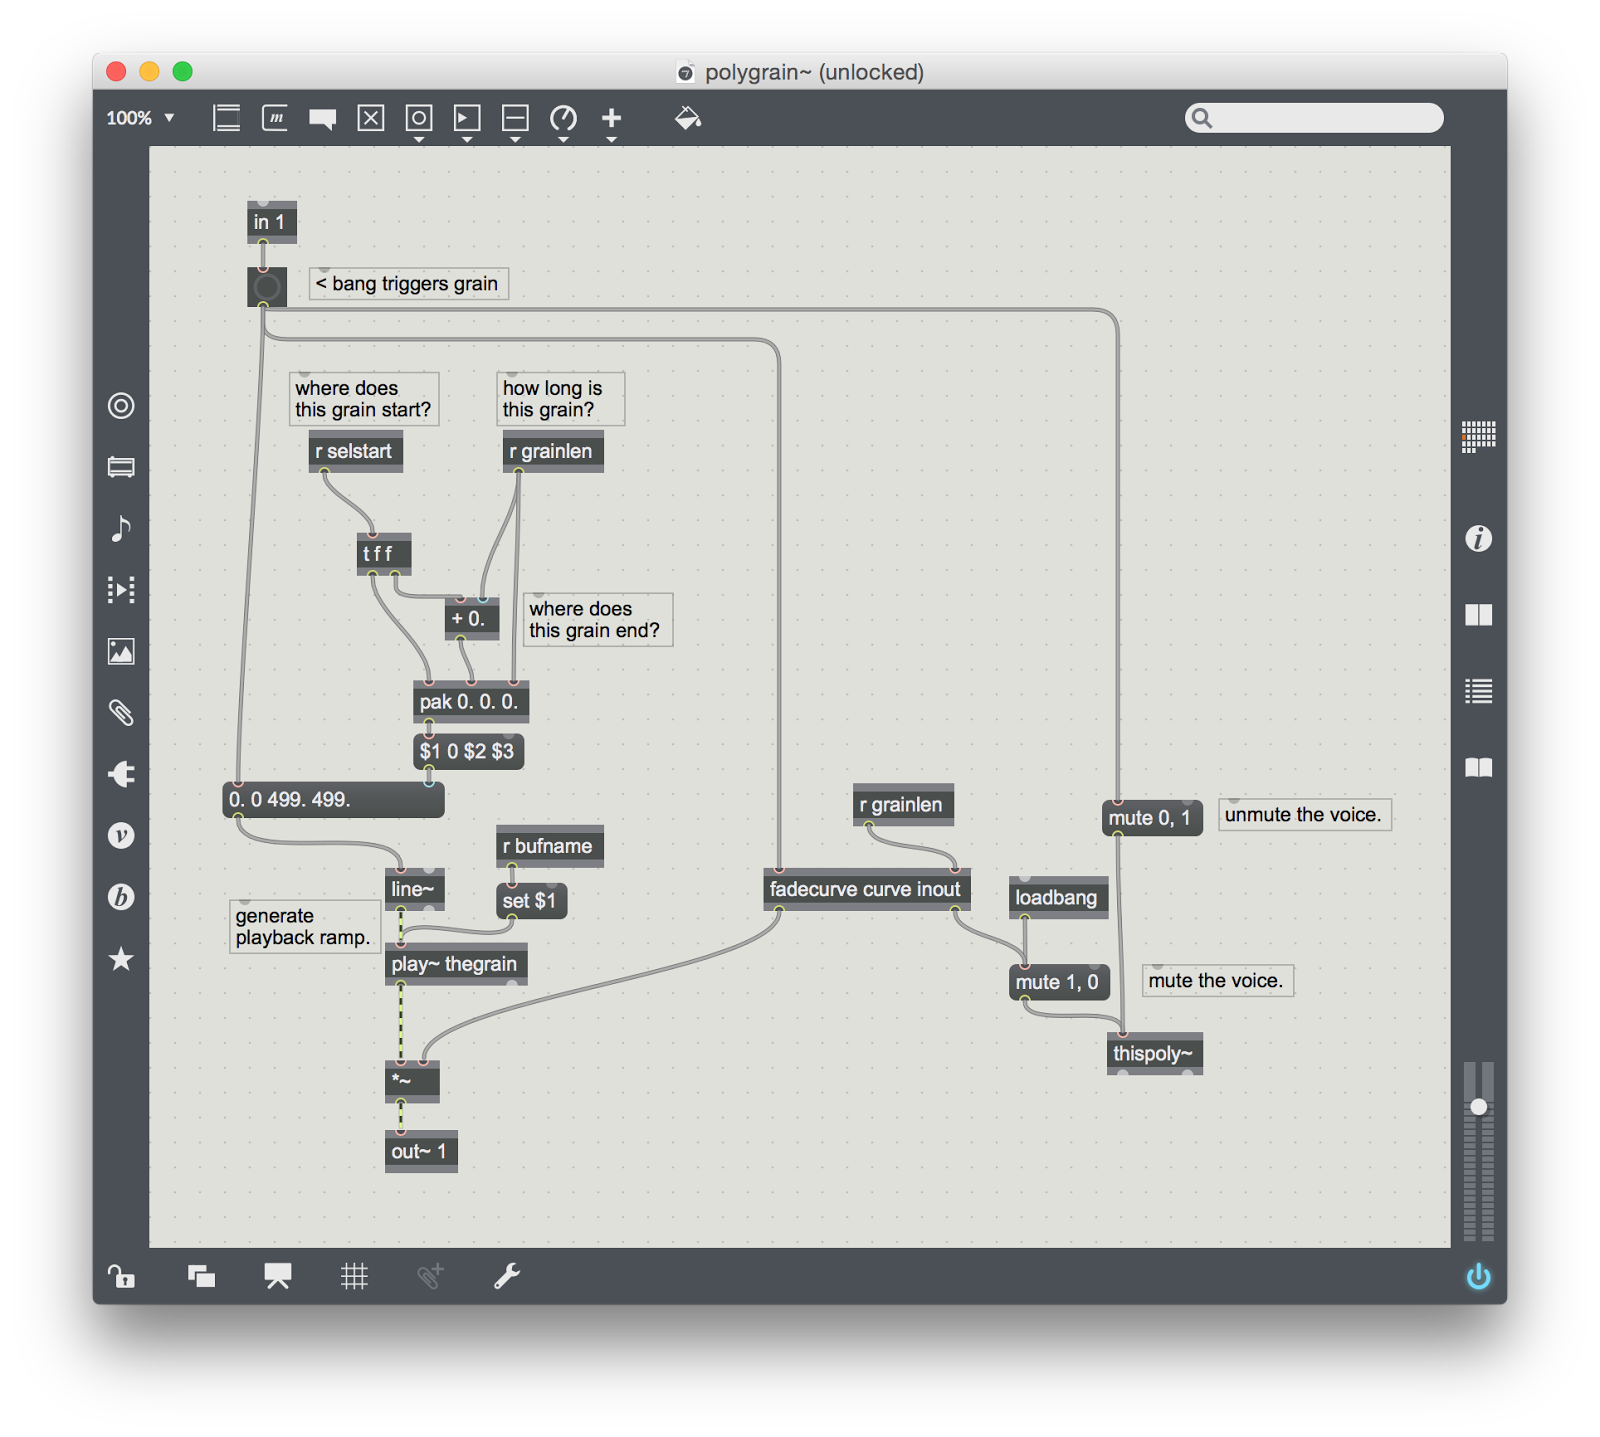
Task: Toggle the grid display
Action: pyautogui.click(x=354, y=1276)
